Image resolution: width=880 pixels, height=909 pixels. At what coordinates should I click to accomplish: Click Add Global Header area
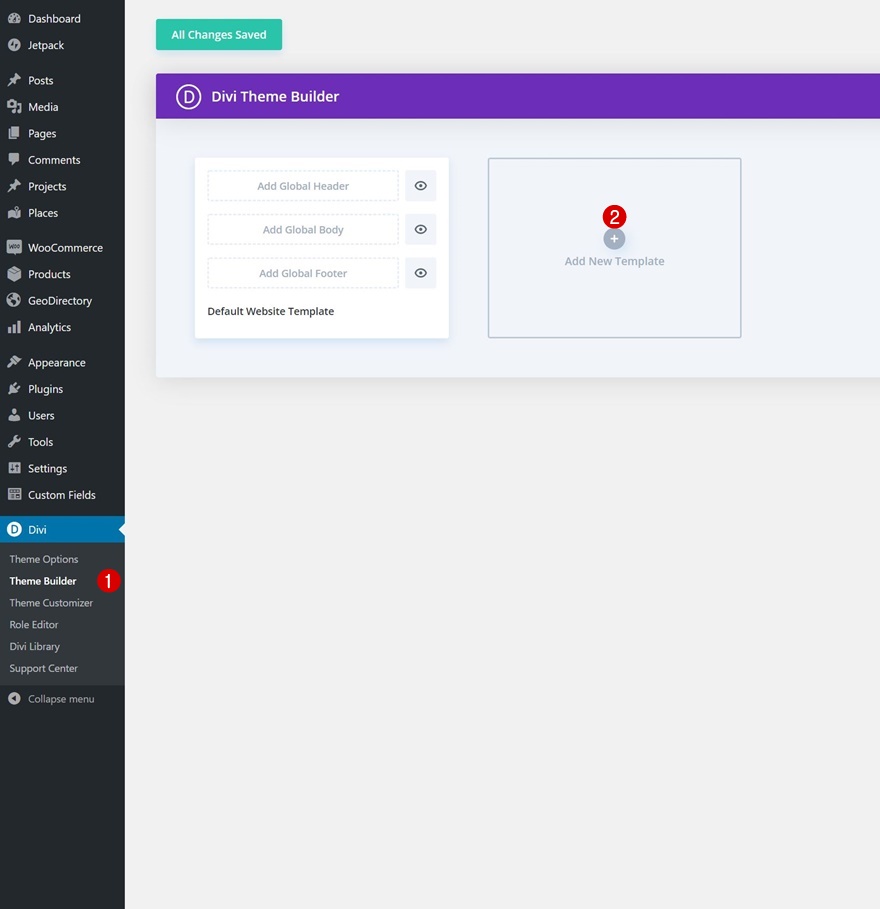click(x=303, y=186)
